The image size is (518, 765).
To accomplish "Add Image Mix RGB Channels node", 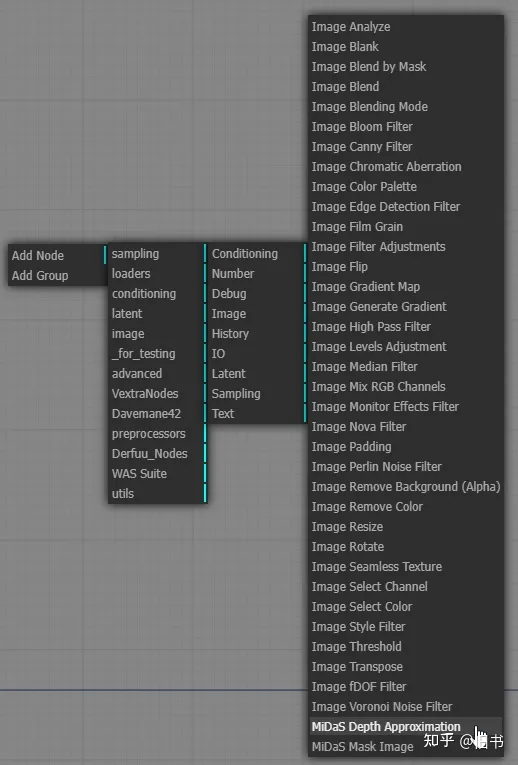I will coord(406,387).
